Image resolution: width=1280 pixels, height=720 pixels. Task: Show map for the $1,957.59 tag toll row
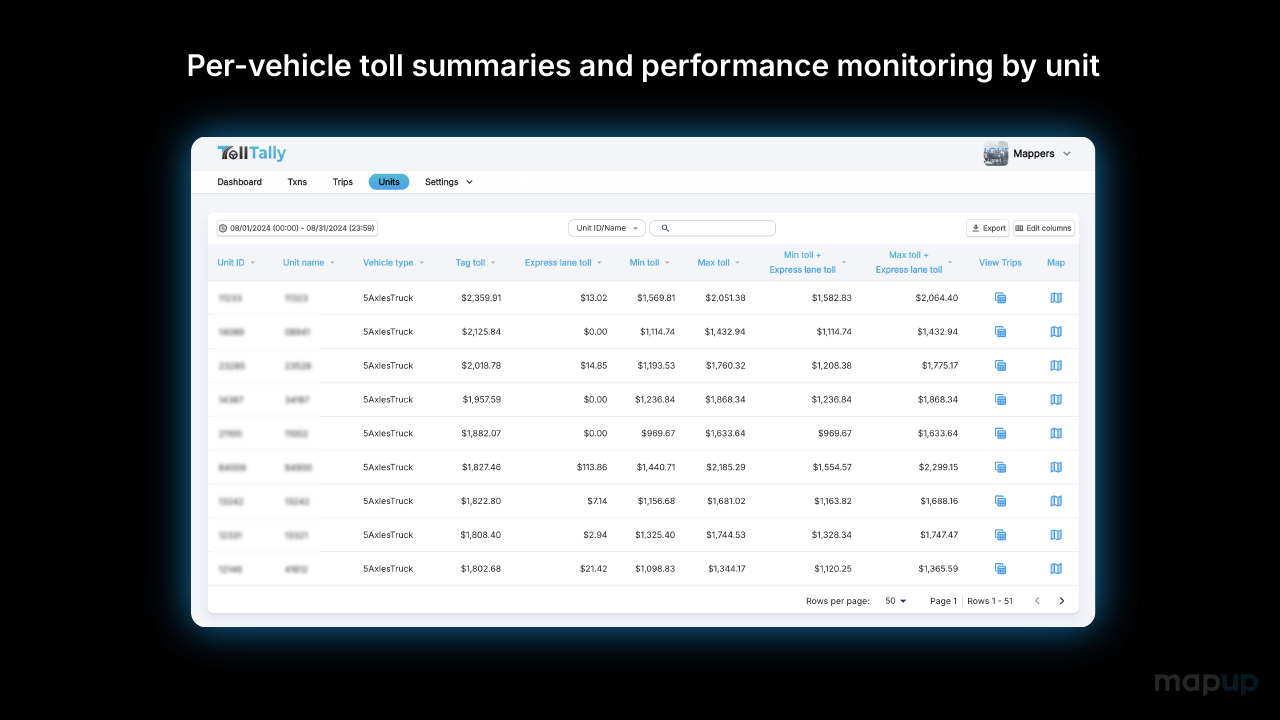[1056, 400]
